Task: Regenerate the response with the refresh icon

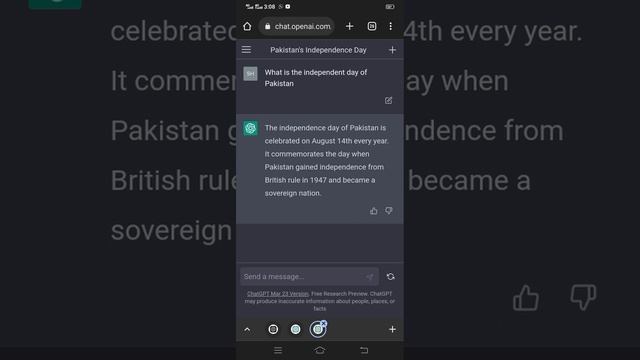Action: tap(391, 277)
